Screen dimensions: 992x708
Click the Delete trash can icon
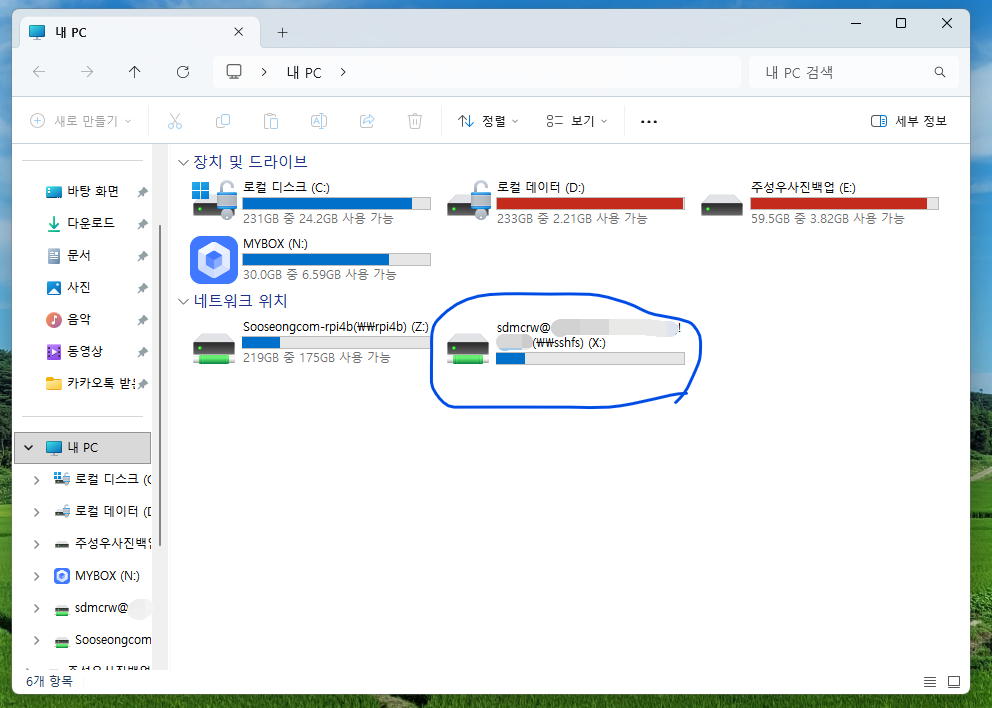415,121
